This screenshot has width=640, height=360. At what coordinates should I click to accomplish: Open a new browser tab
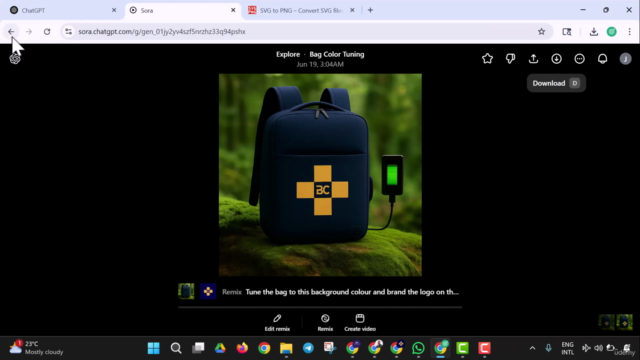(x=370, y=10)
